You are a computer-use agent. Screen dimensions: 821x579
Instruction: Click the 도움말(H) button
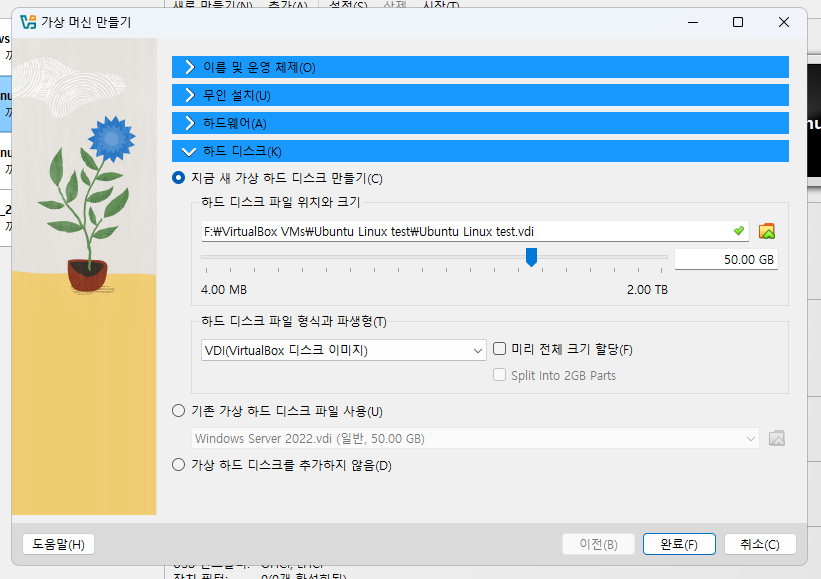(58, 544)
